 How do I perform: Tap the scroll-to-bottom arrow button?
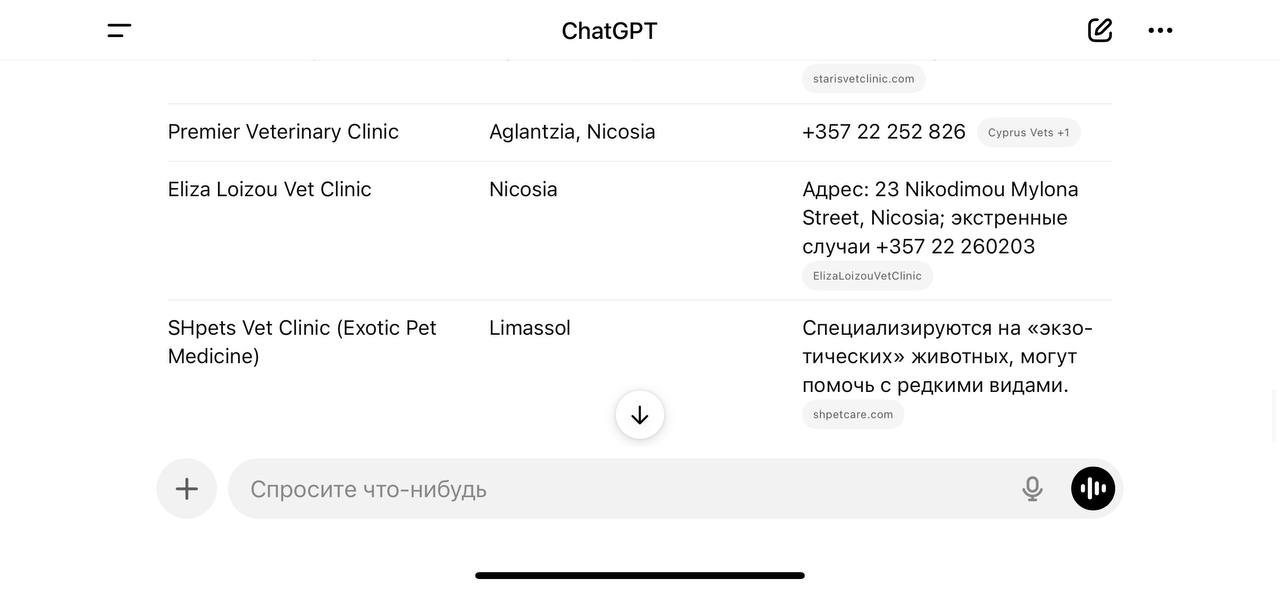click(640, 415)
